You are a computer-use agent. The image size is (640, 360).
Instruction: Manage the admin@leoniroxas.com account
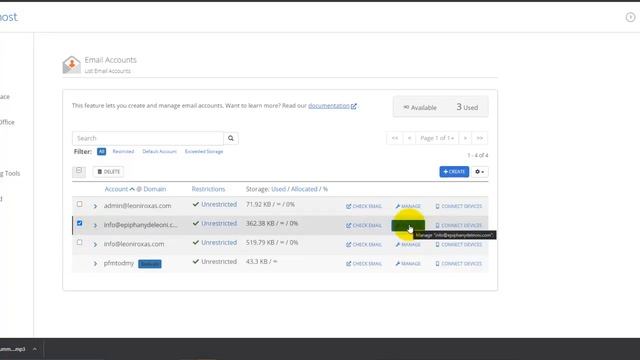tap(408, 206)
